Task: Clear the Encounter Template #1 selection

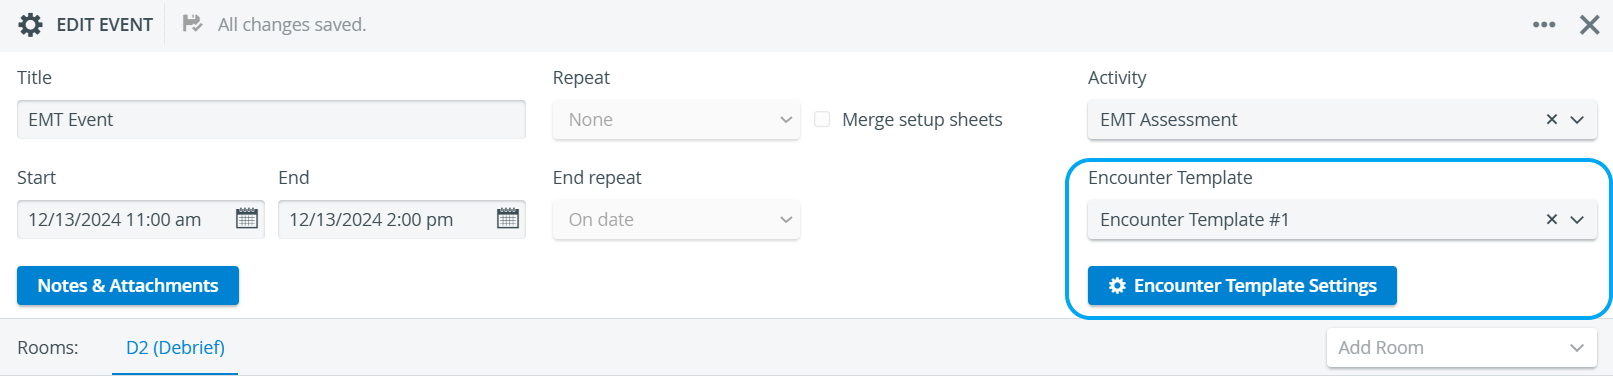Action: pos(1552,219)
